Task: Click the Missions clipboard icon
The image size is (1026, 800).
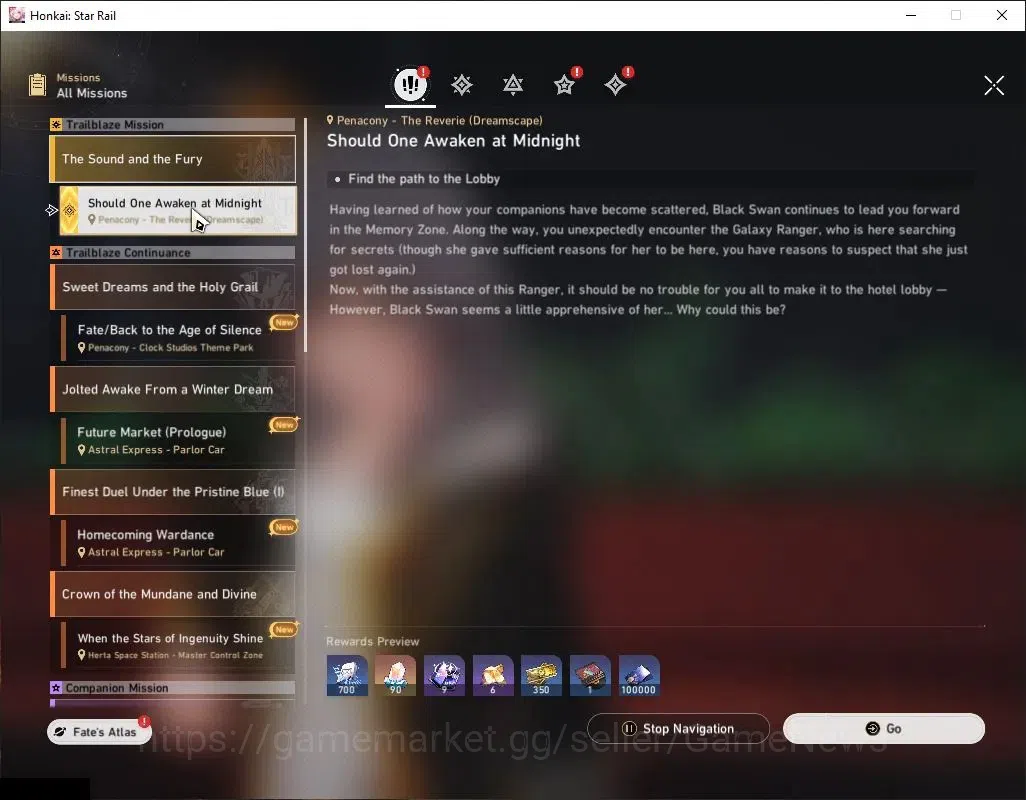Action: 37,85
